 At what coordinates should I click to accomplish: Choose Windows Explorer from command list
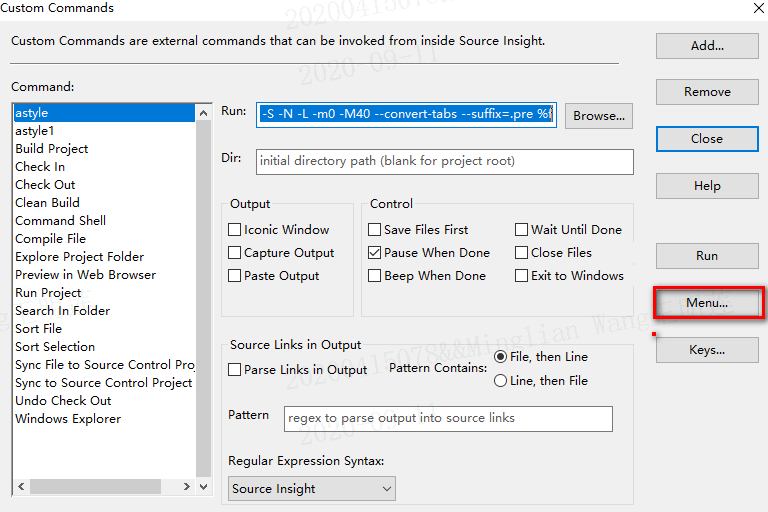[x=68, y=419]
